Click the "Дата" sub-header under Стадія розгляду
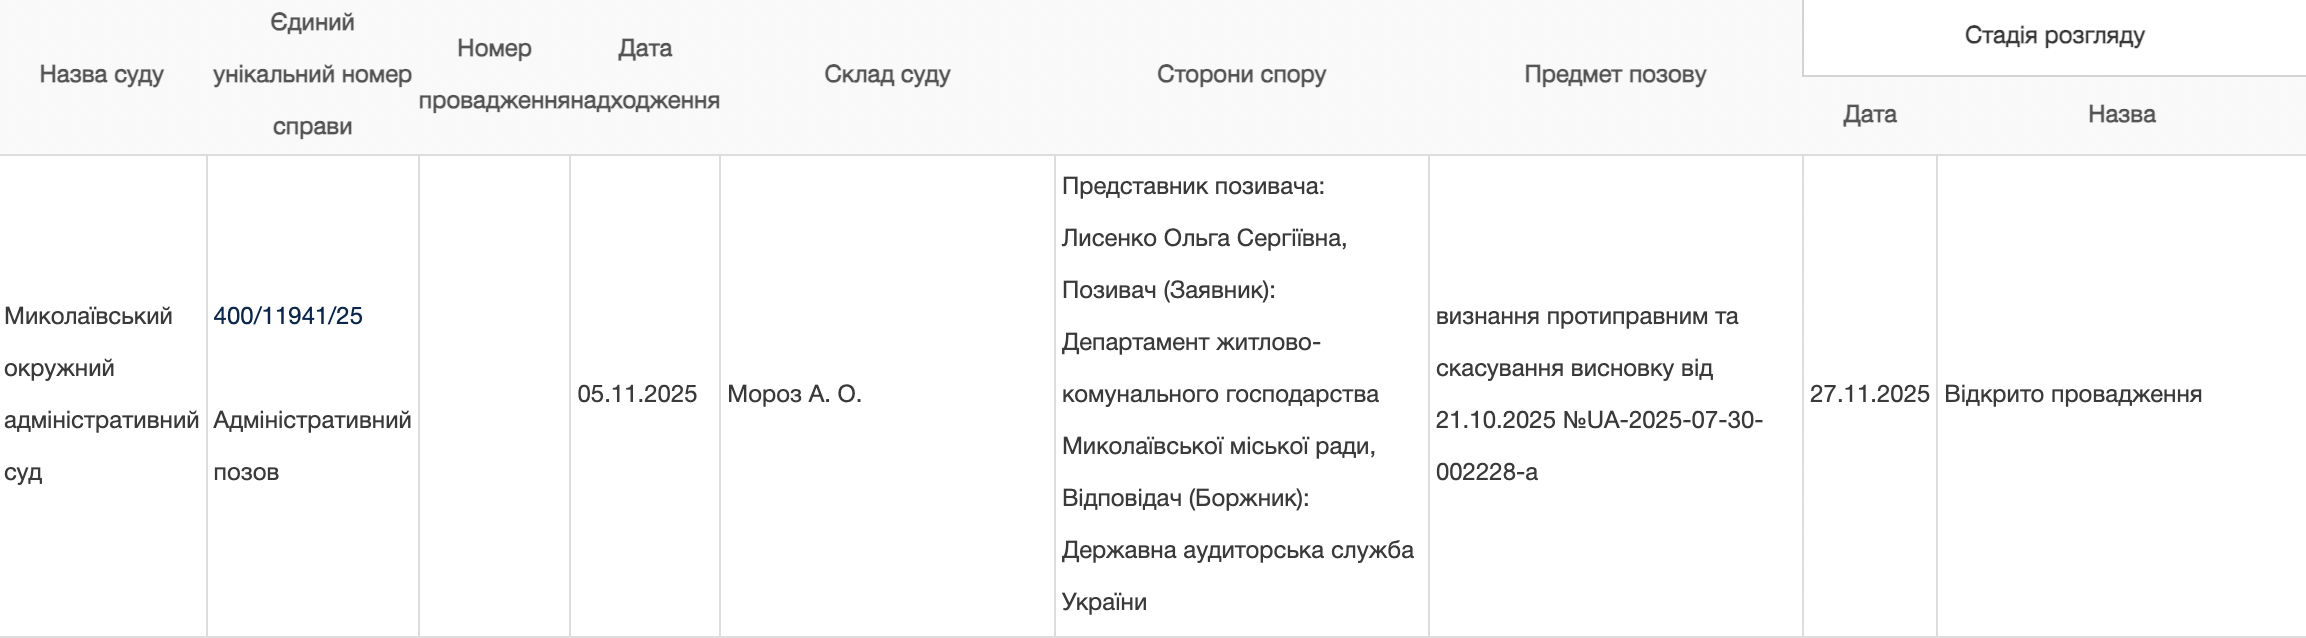2306x638 pixels. (x=1869, y=115)
